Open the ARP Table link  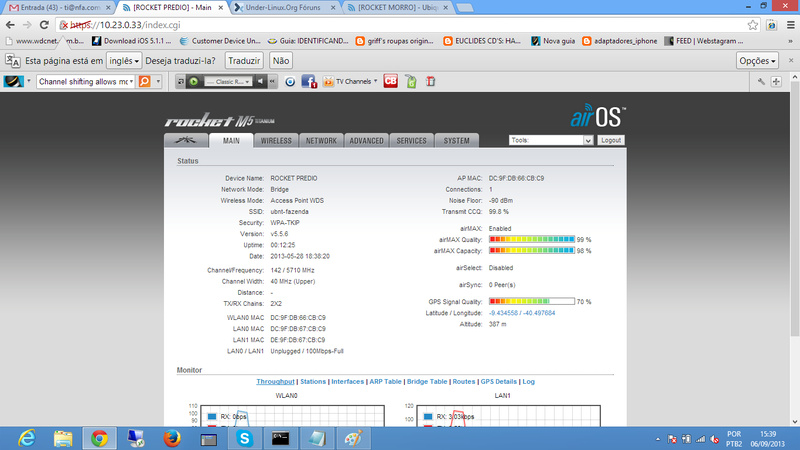point(385,382)
